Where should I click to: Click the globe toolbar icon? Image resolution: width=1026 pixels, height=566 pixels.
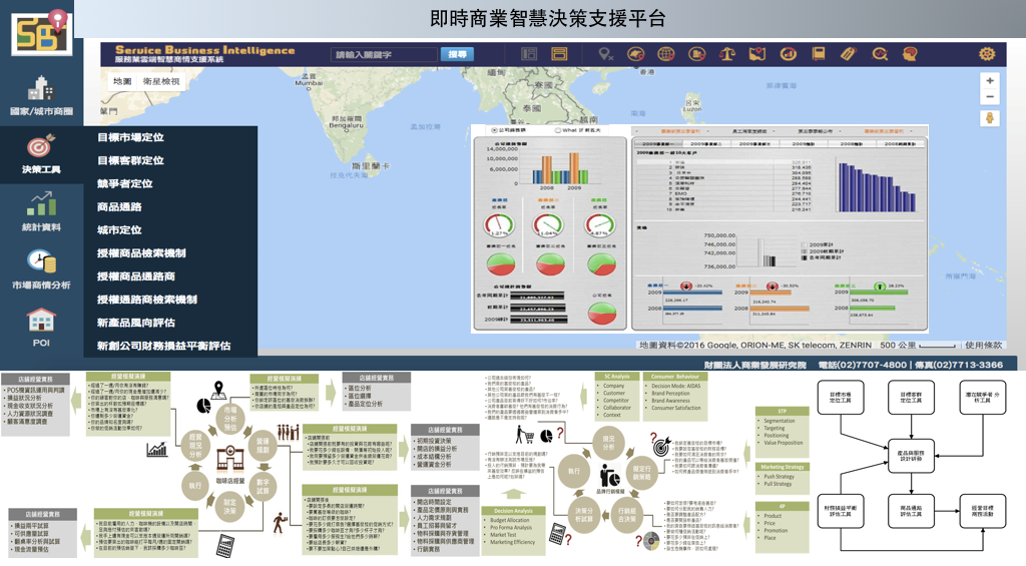[x=666, y=54]
